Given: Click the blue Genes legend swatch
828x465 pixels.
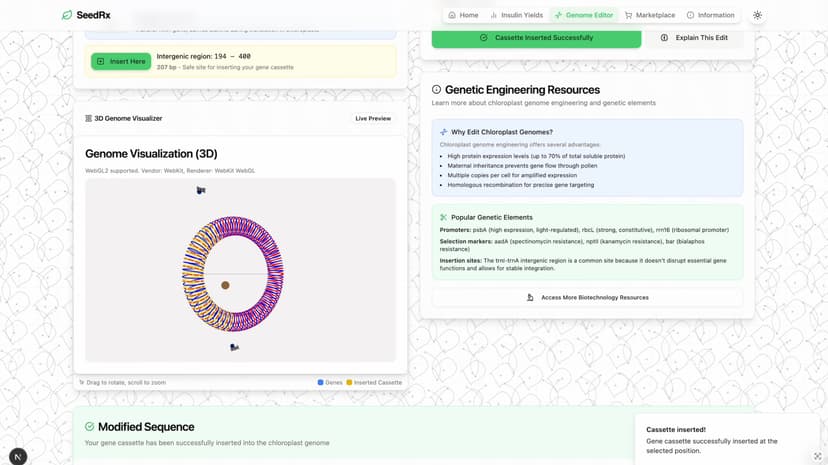Looking at the screenshot, I should pyautogui.click(x=320, y=382).
